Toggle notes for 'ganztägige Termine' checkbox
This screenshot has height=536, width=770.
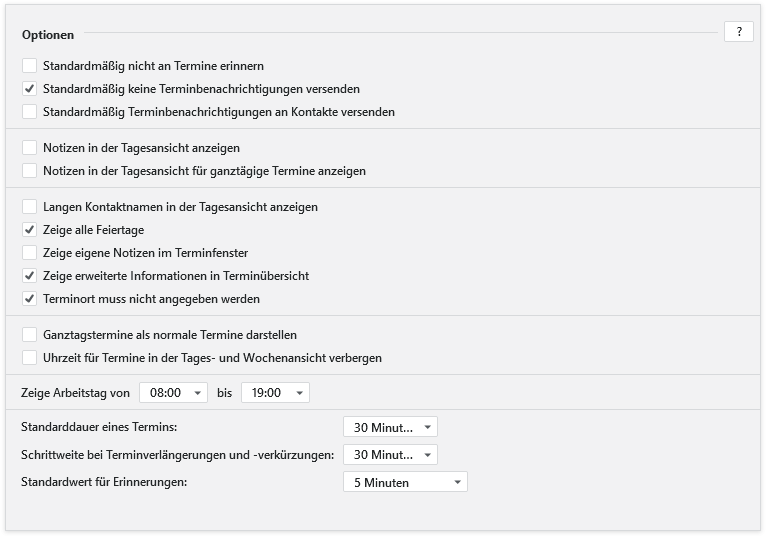click(30, 171)
